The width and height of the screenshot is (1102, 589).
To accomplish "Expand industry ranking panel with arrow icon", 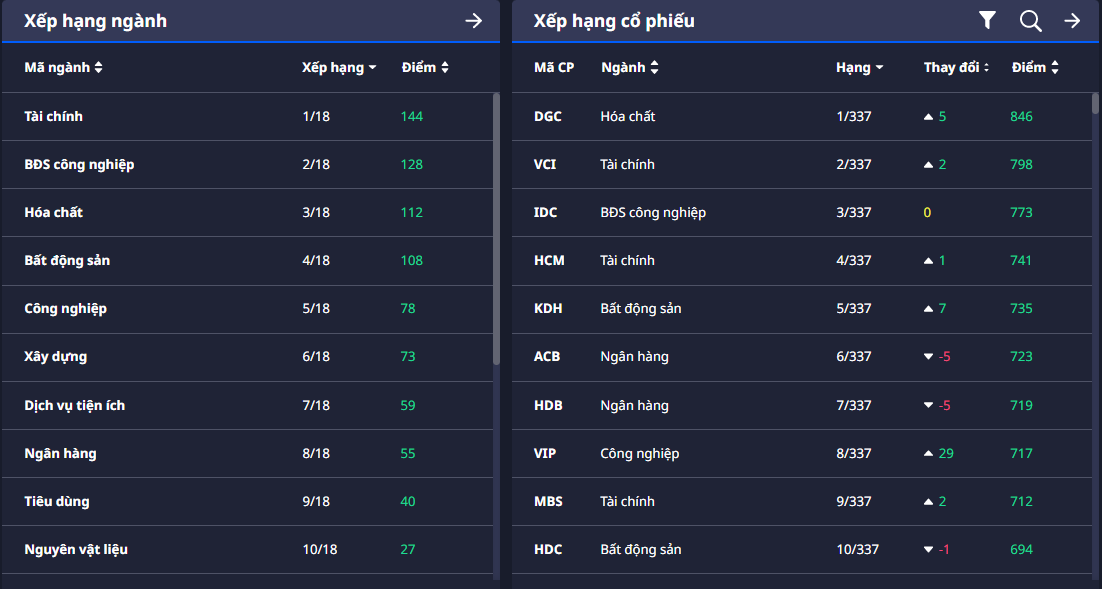I will (474, 21).
